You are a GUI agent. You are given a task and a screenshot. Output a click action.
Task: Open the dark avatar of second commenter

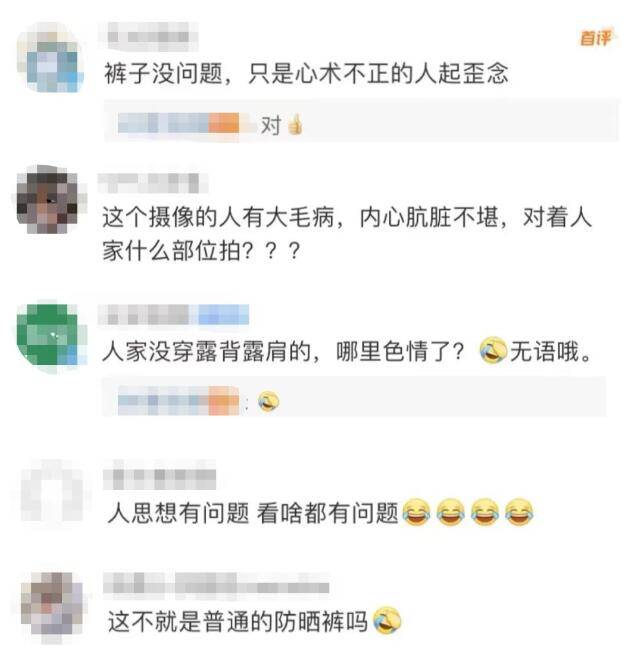pyautogui.click(x=50, y=200)
